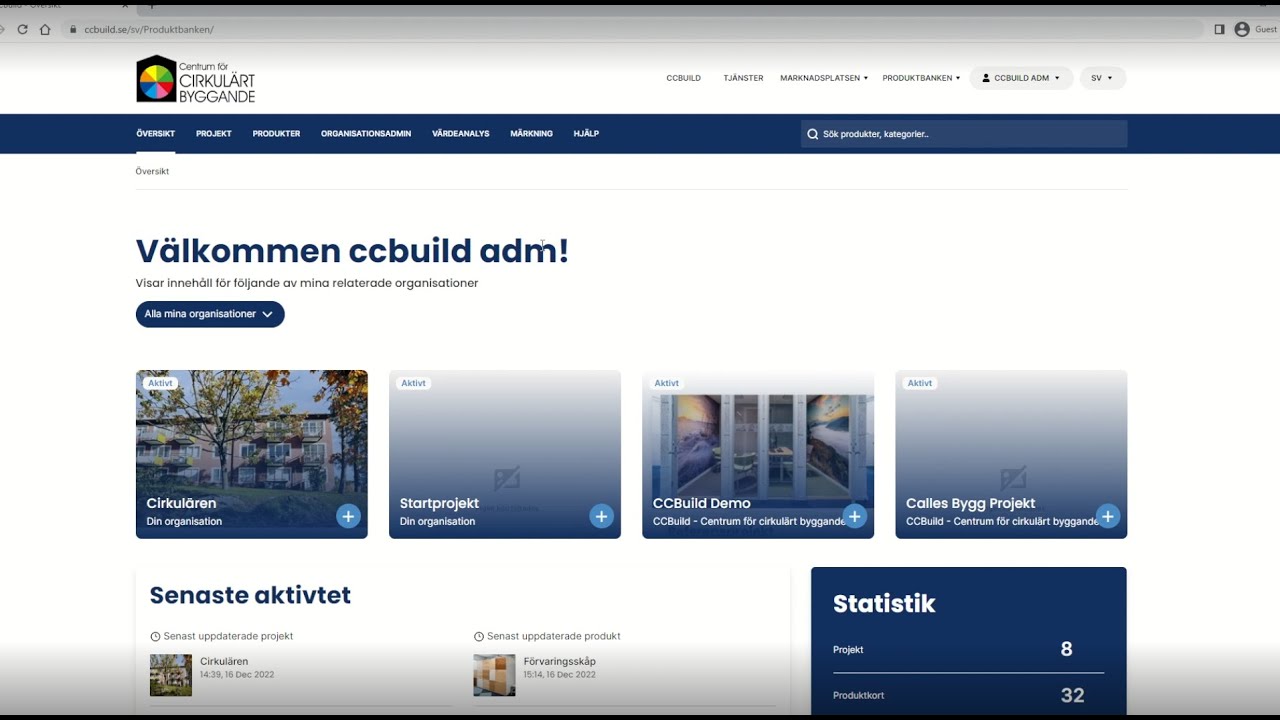Click the plus icon on Startprojekt card
The width and height of the screenshot is (1280, 720).
601,516
